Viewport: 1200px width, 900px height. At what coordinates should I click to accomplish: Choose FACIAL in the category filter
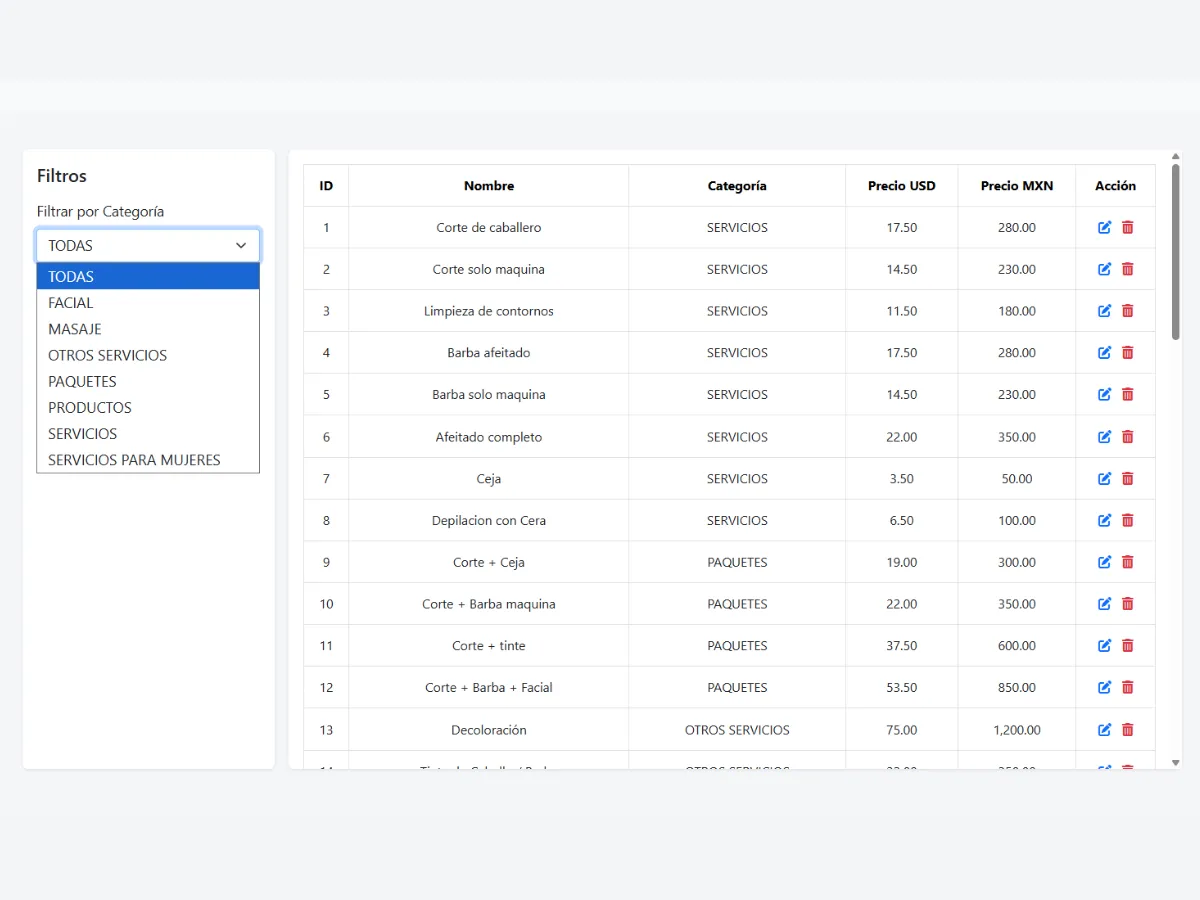71,303
